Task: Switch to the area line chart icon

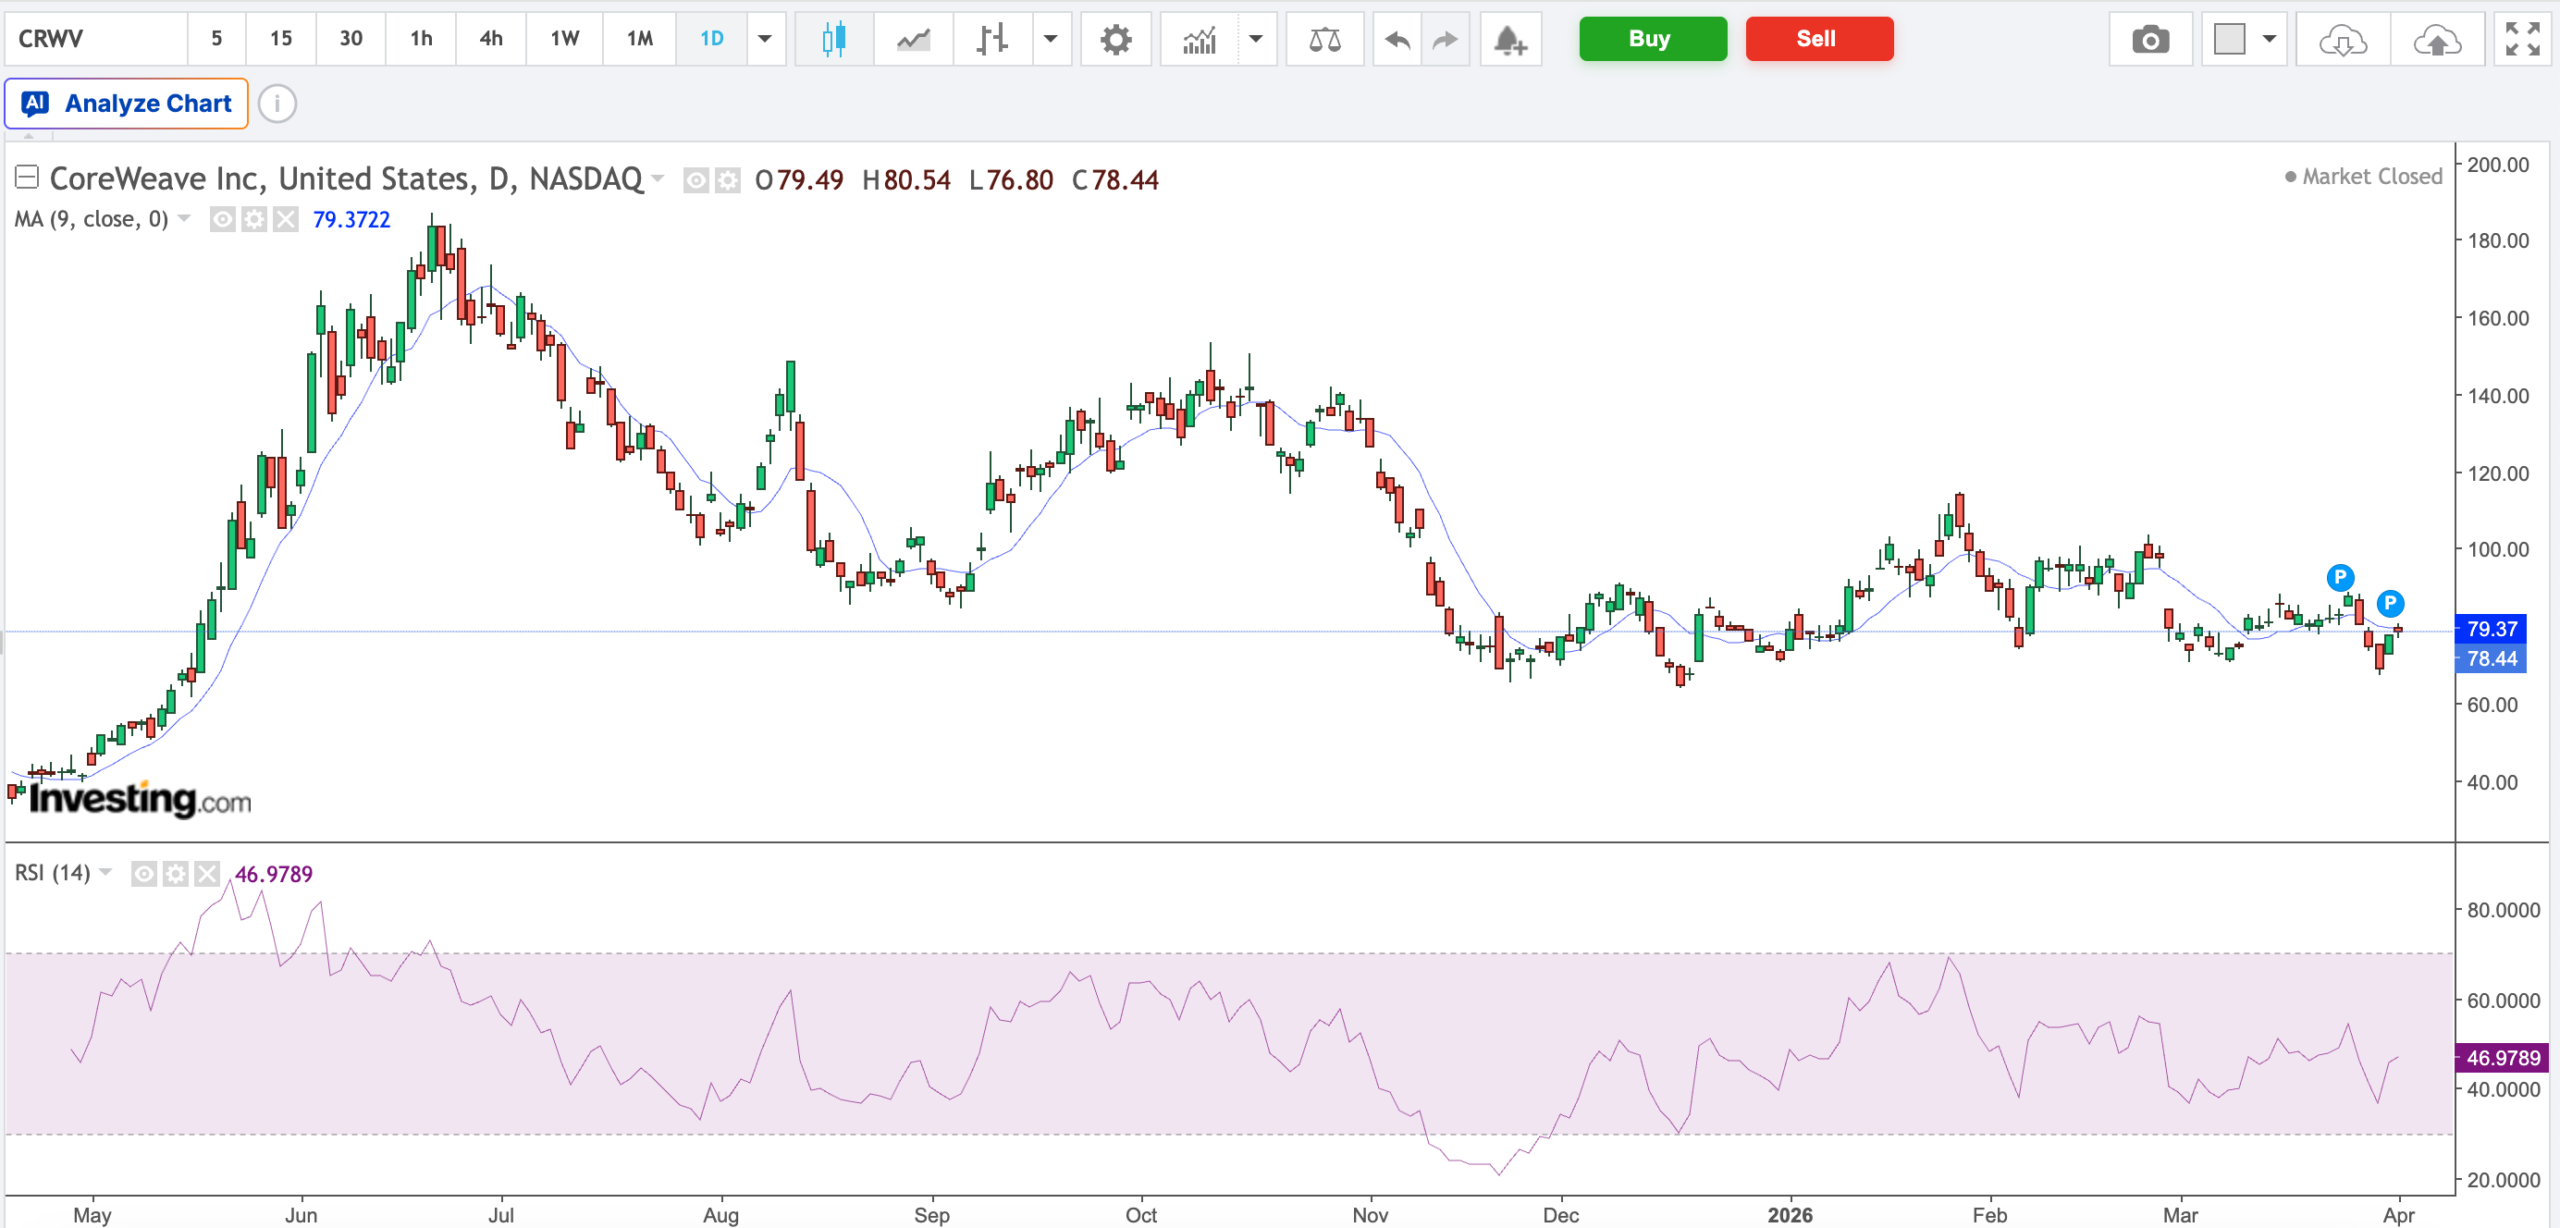Action: 913,39
